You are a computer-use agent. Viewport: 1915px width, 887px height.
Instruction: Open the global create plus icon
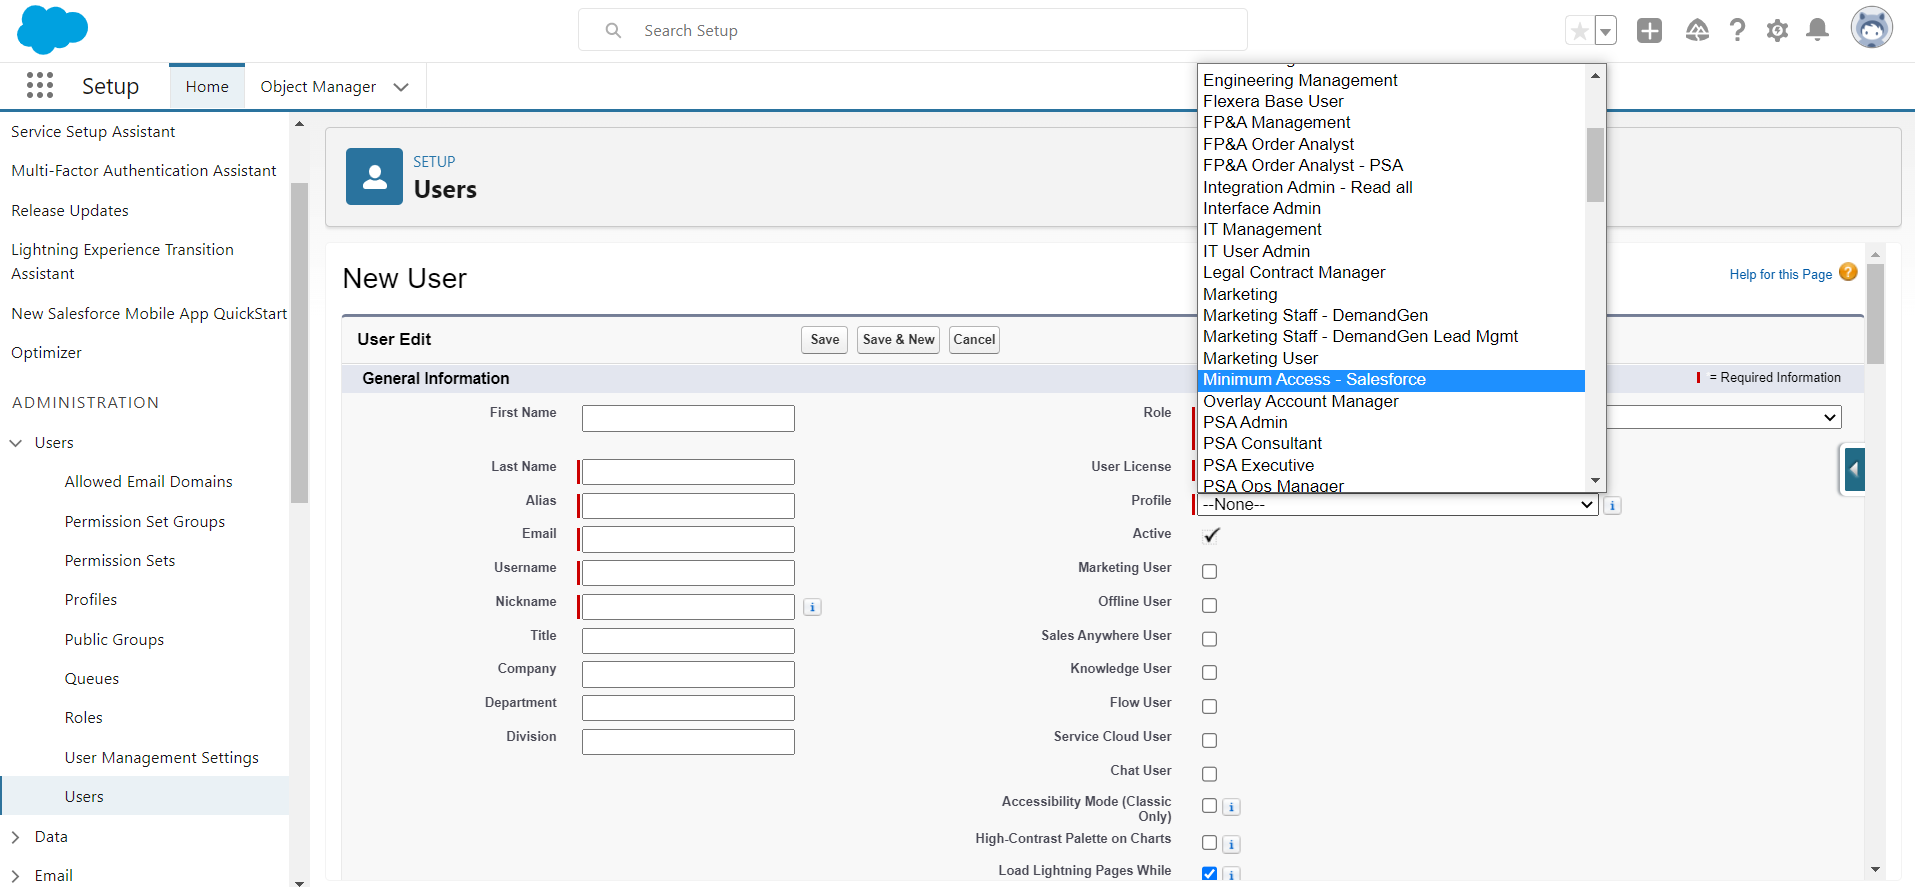click(x=1649, y=31)
